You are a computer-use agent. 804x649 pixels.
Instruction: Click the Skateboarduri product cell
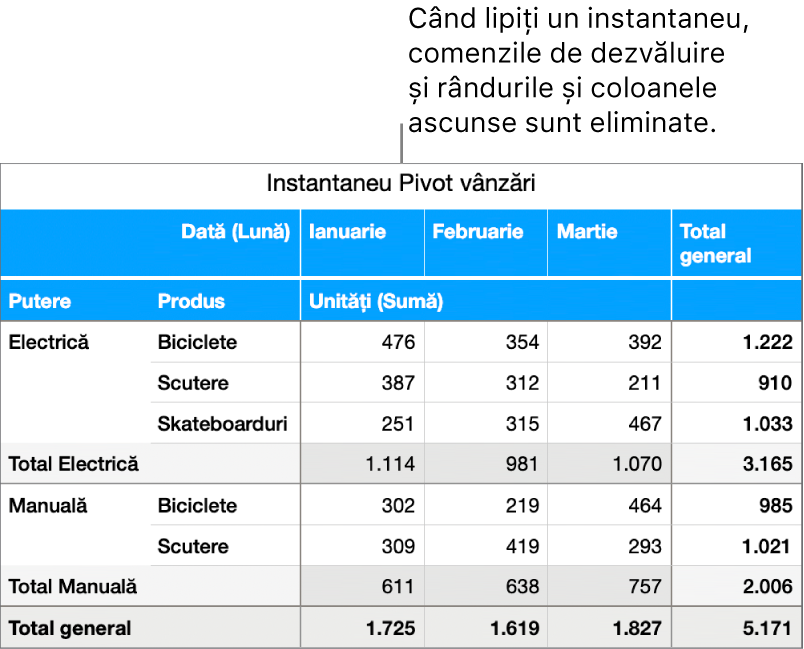coord(222,424)
